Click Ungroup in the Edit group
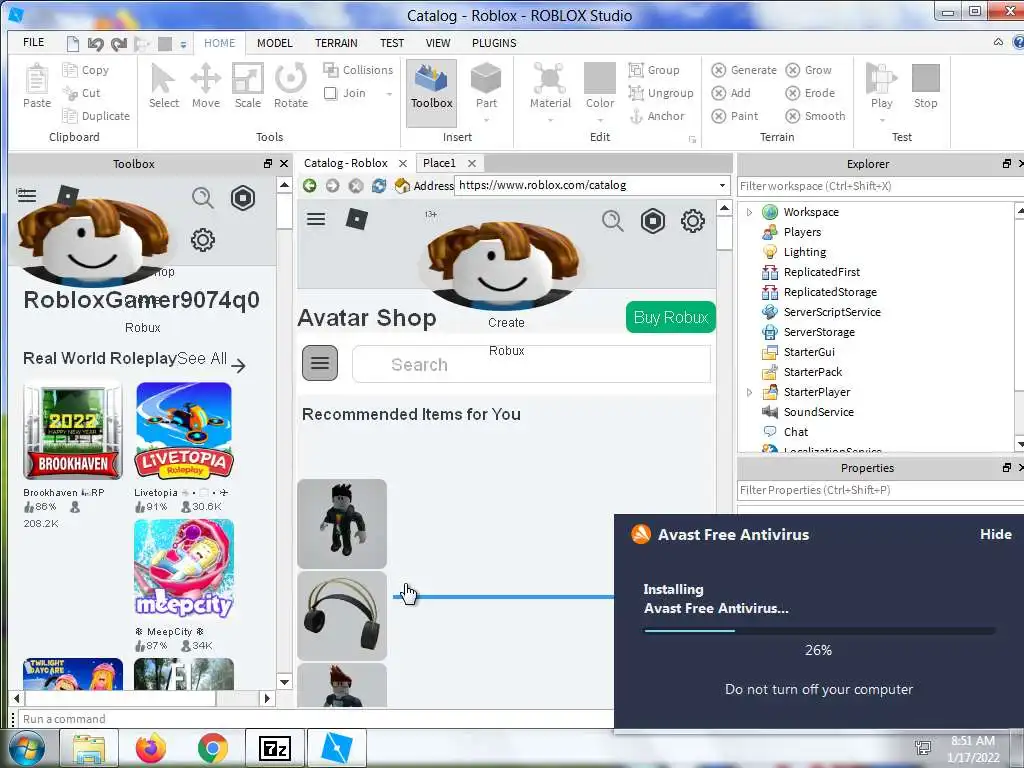1024x768 pixels. [x=661, y=93]
